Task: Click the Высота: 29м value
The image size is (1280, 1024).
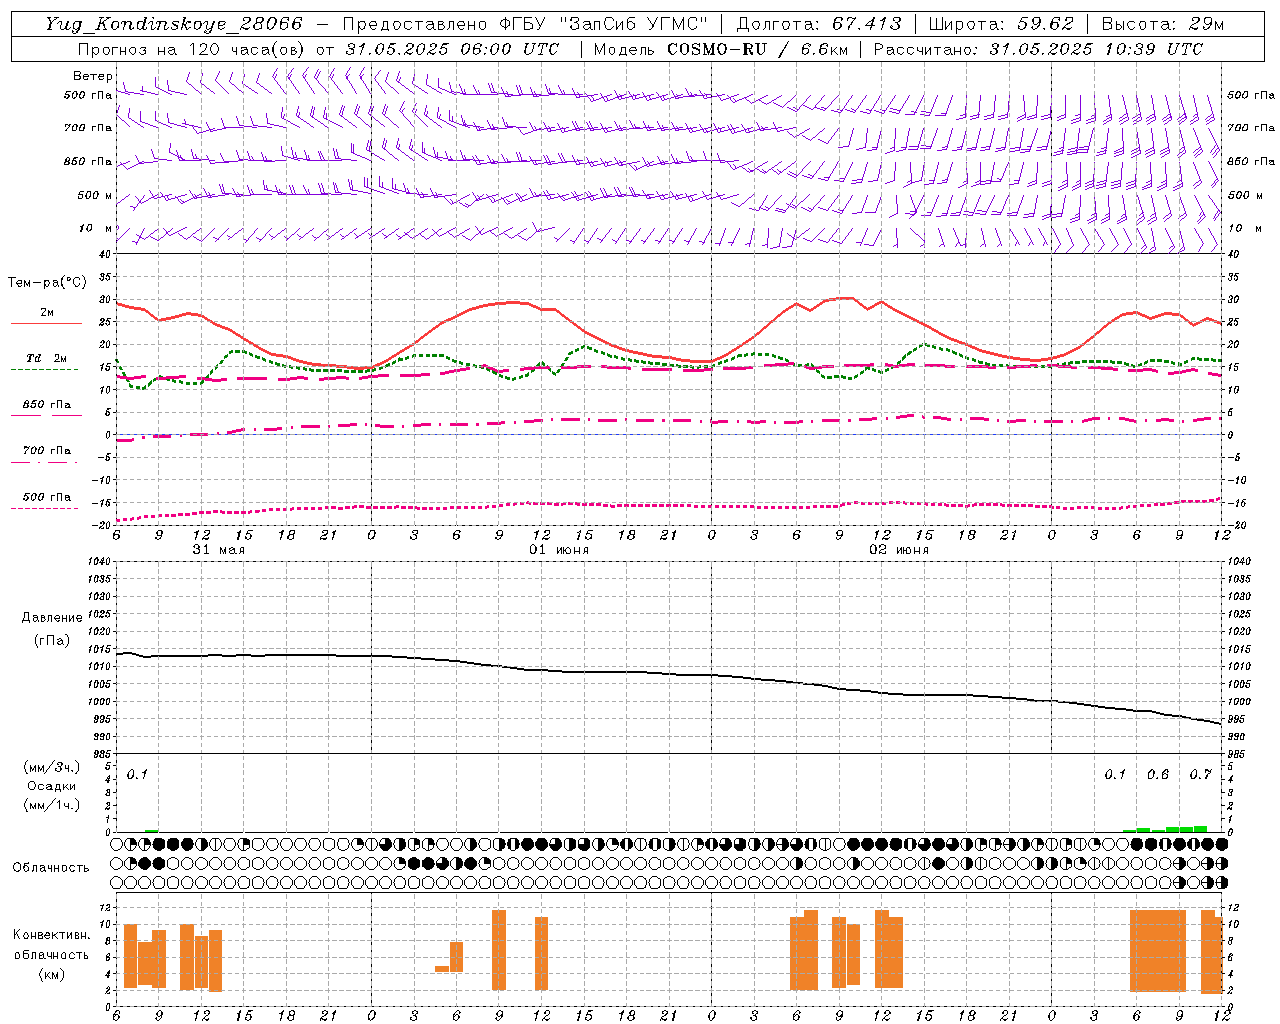Action: click(x=1162, y=24)
